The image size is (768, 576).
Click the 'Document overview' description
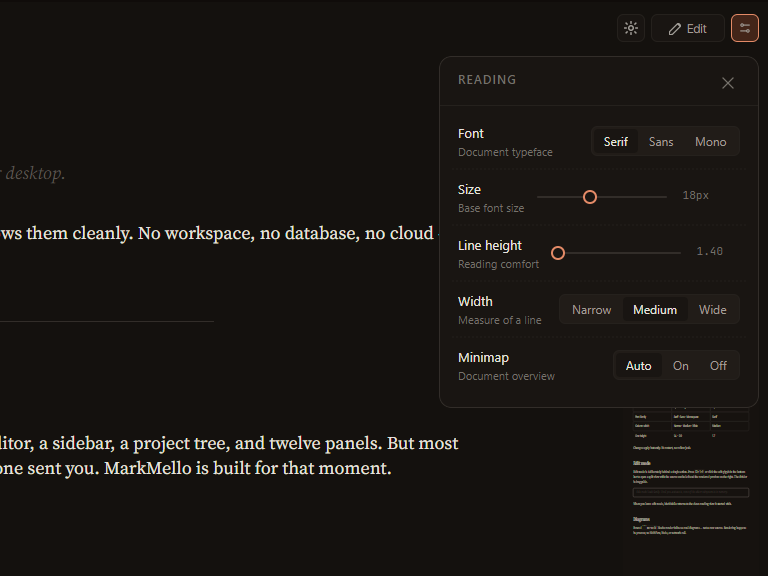click(x=506, y=376)
